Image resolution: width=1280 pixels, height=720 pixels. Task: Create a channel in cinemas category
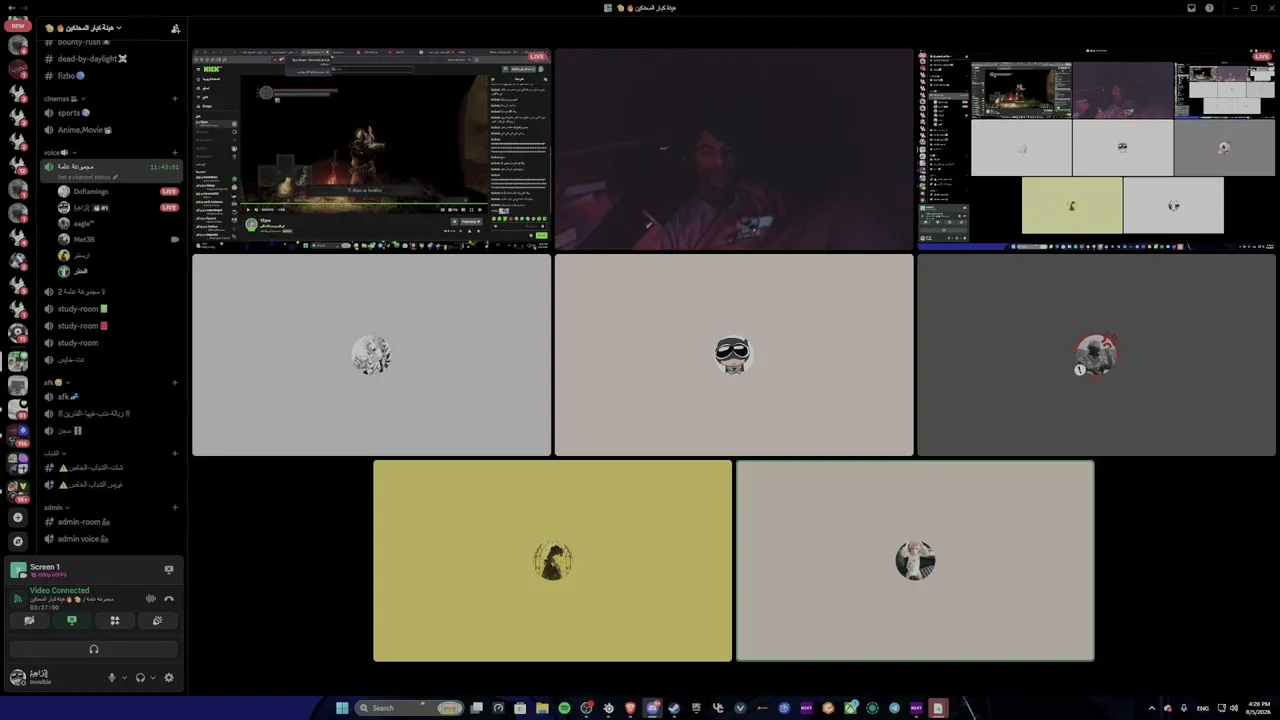point(175,99)
